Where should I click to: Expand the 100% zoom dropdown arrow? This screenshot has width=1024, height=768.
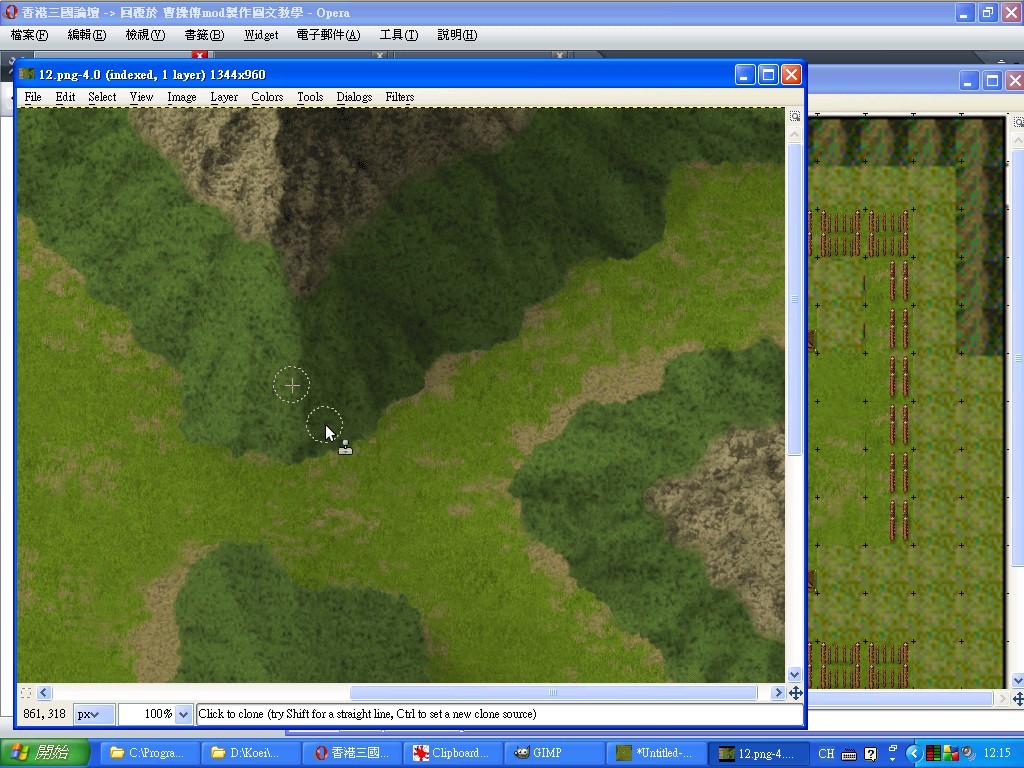pyautogui.click(x=183, y=714)
